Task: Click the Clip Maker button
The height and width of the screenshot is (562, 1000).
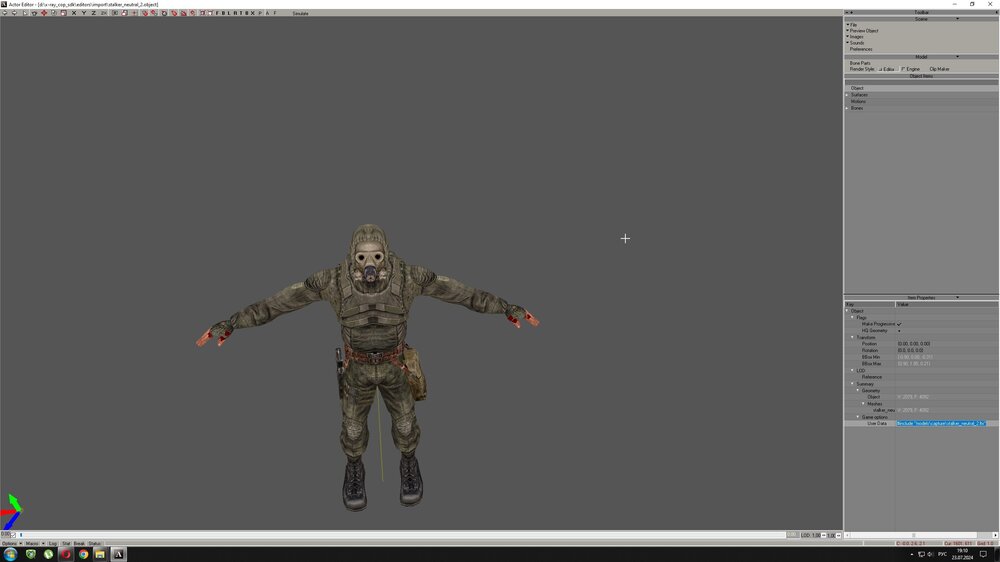Action: pyautogui.click(x=940, y=69)
